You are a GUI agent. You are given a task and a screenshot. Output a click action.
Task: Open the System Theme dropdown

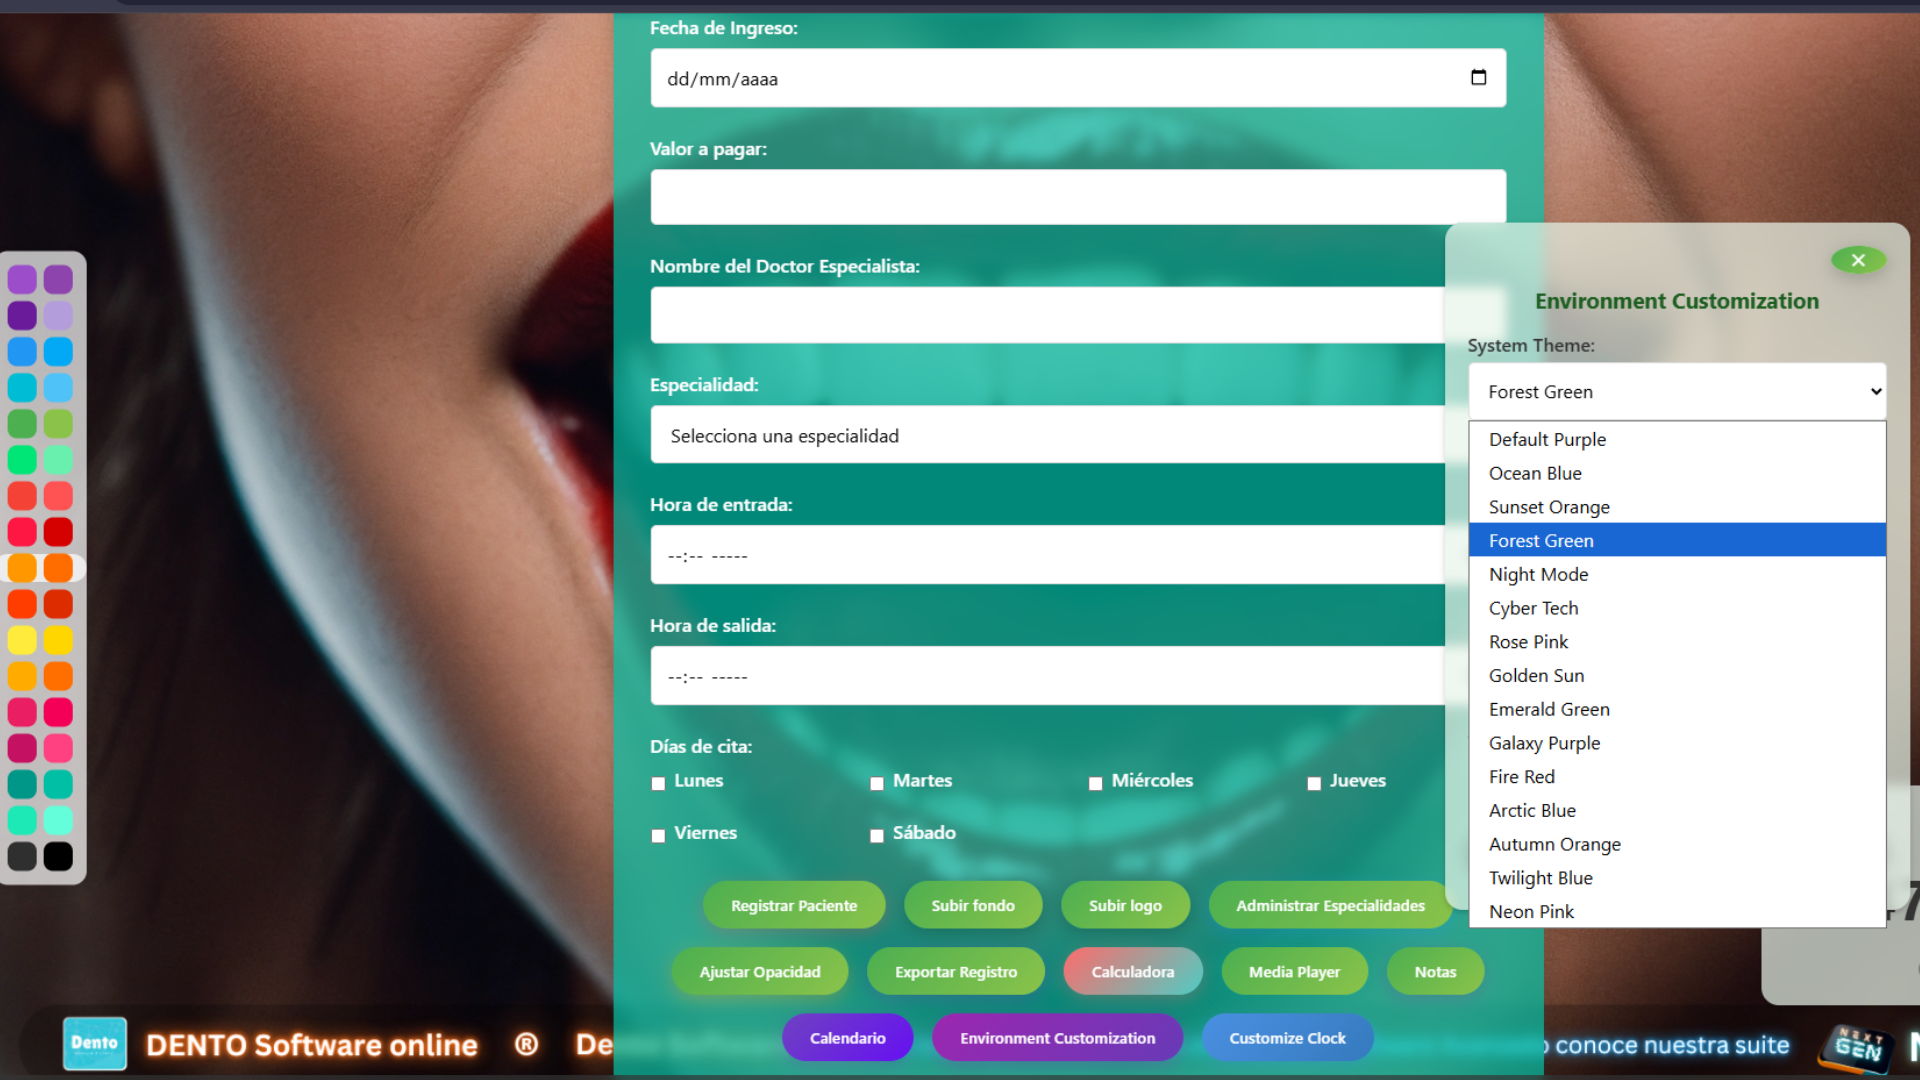pyautogui.click(x=1677, y=392)
